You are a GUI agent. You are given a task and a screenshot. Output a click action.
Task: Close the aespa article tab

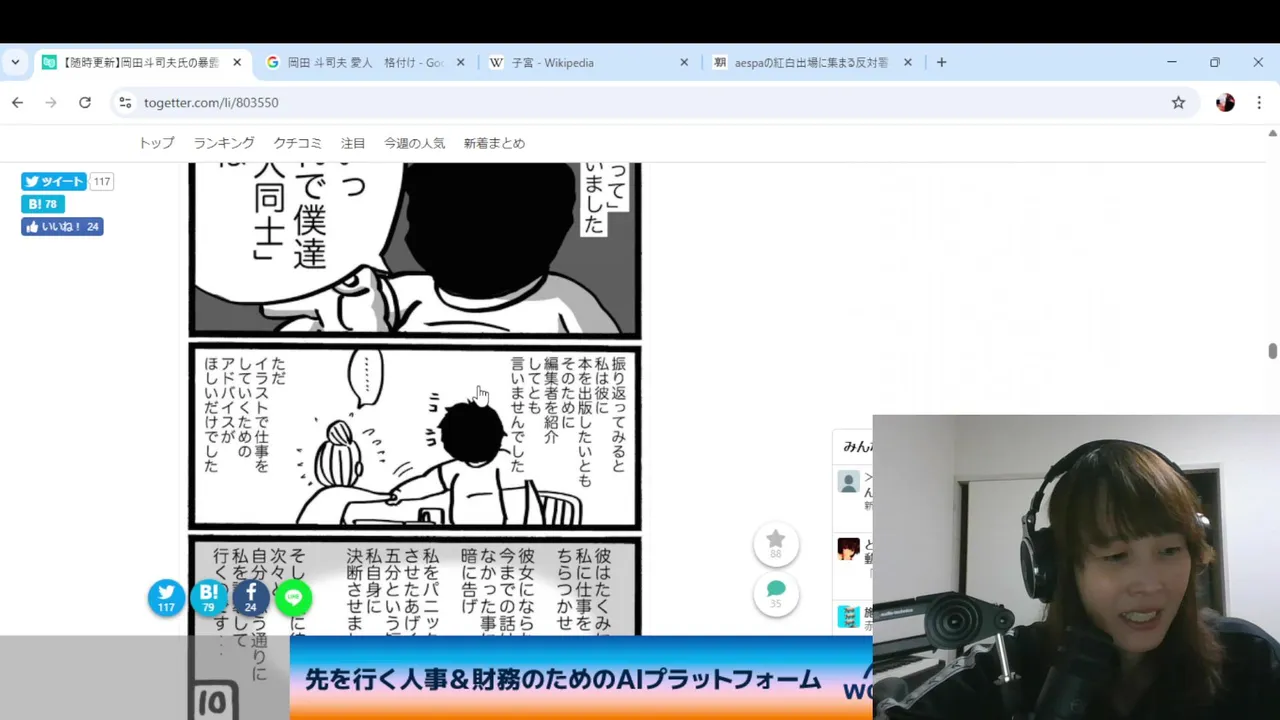tap(908, 62)
